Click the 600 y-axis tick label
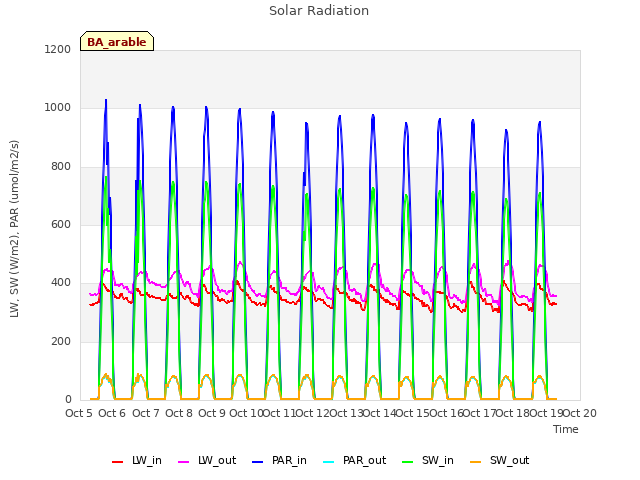This screenshot has height=480, width=640. click(x=61, y=224)
